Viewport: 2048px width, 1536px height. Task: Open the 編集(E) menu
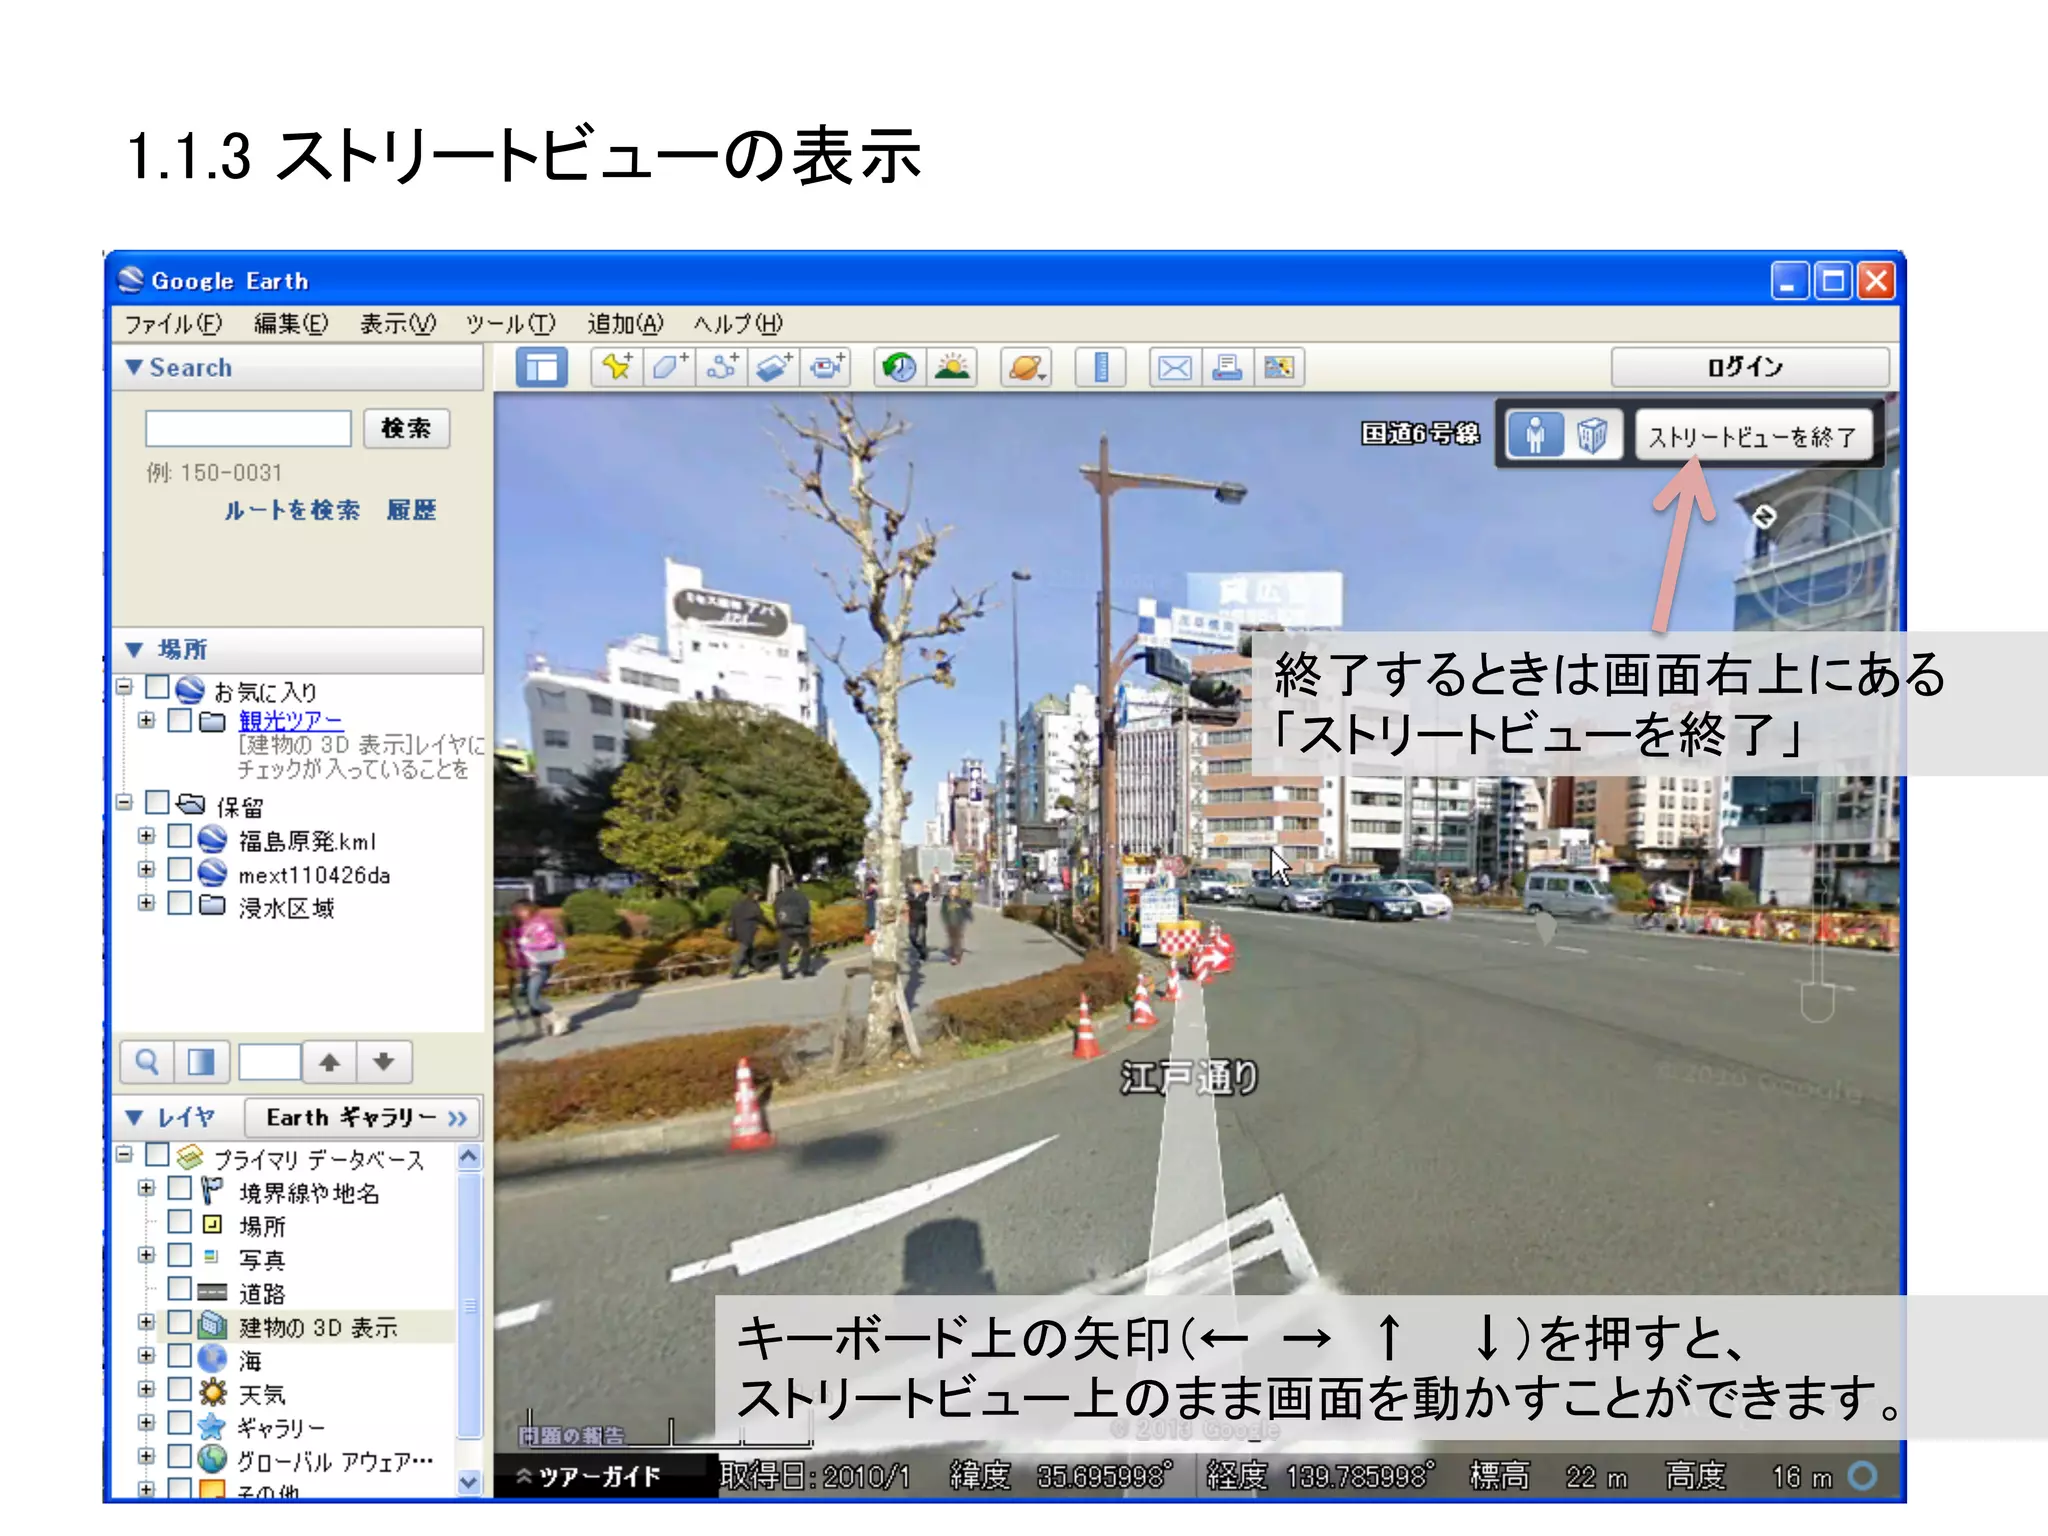(x=290, y=324)
